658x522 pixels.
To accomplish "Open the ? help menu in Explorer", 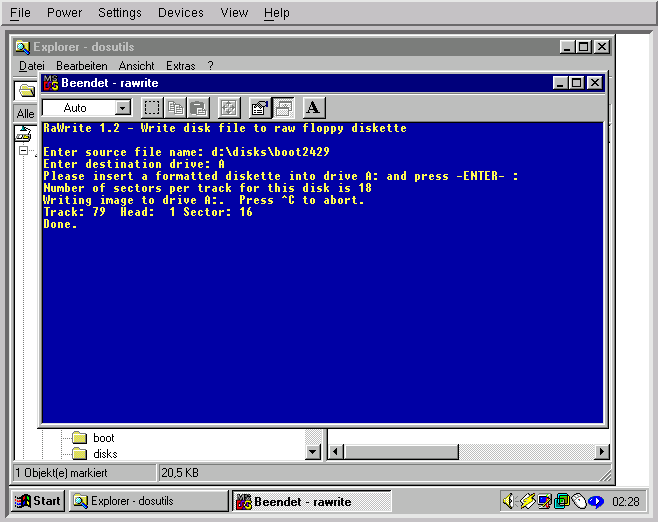I will 210,66.
